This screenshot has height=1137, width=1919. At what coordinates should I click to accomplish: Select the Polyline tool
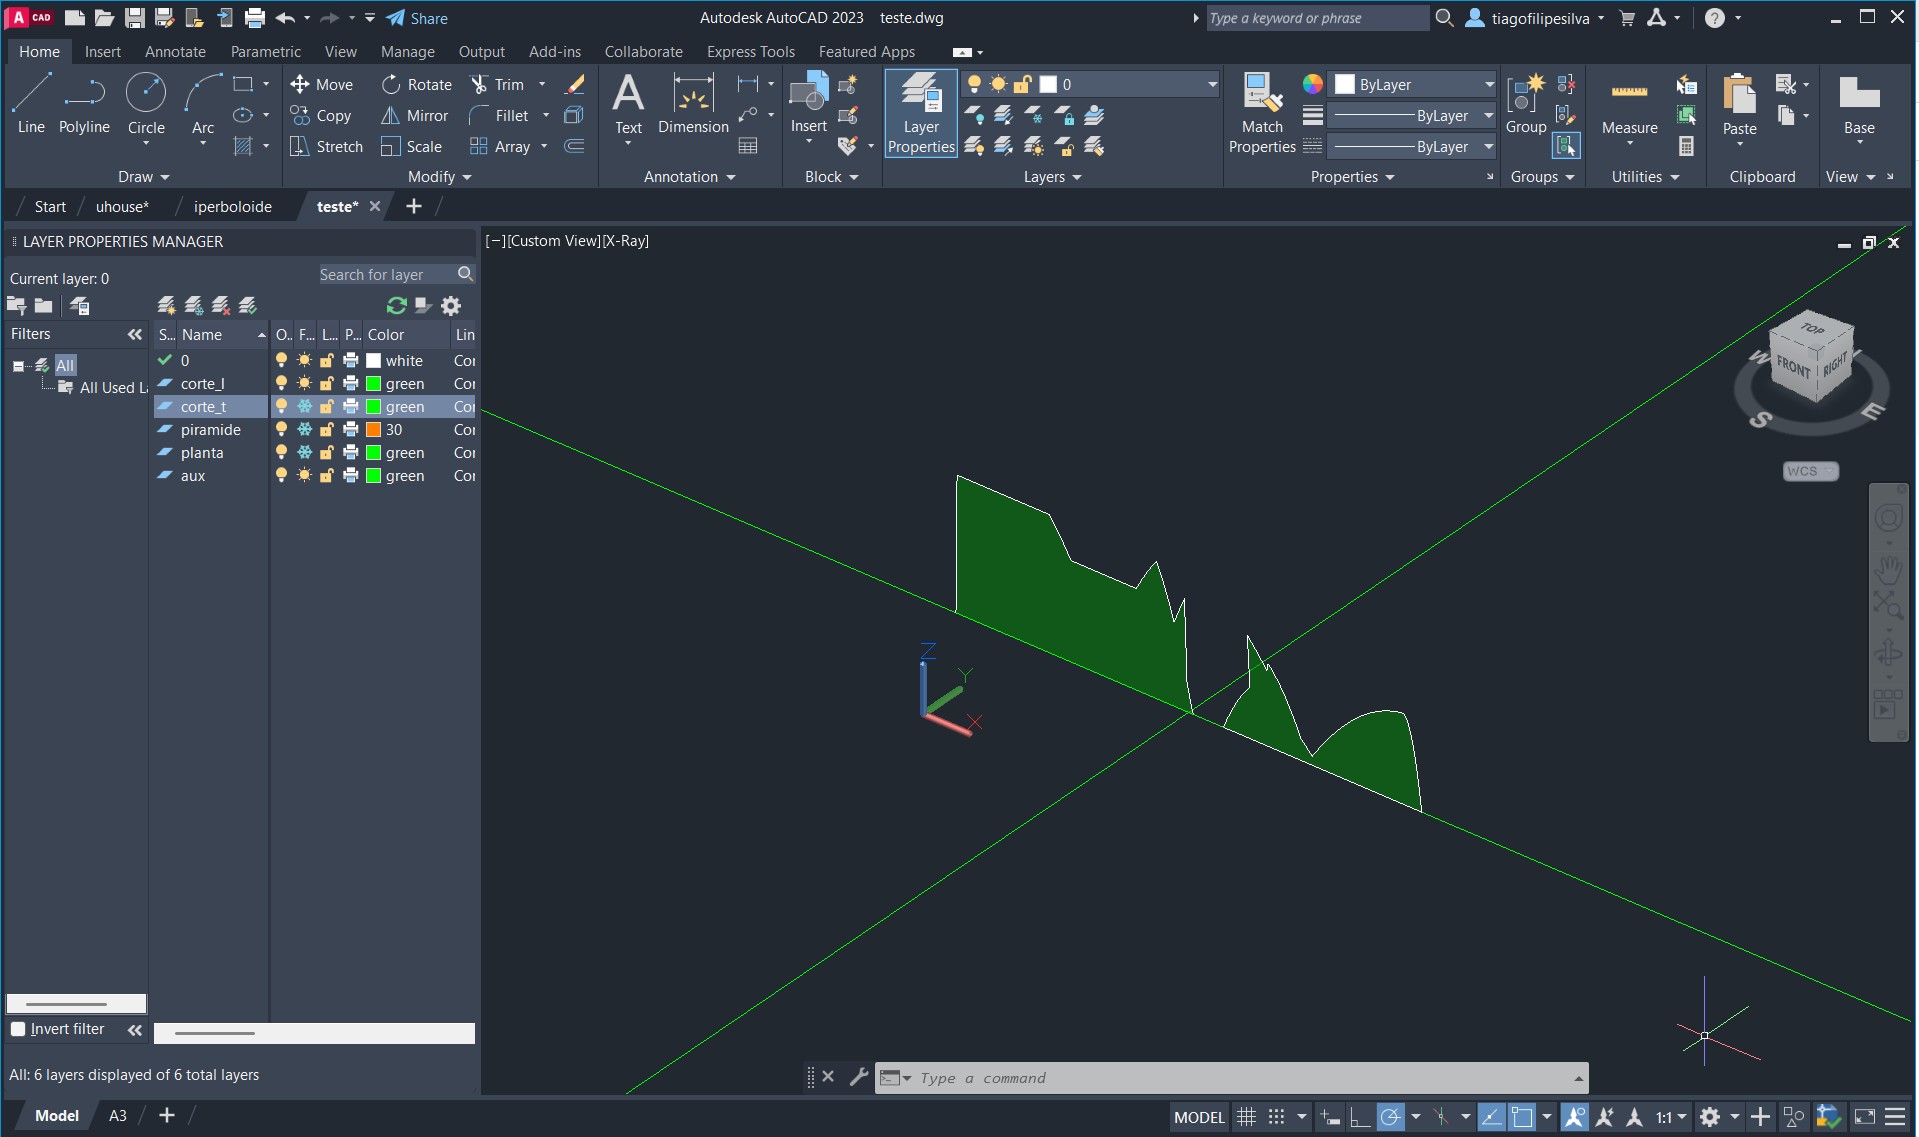point(84,104)
